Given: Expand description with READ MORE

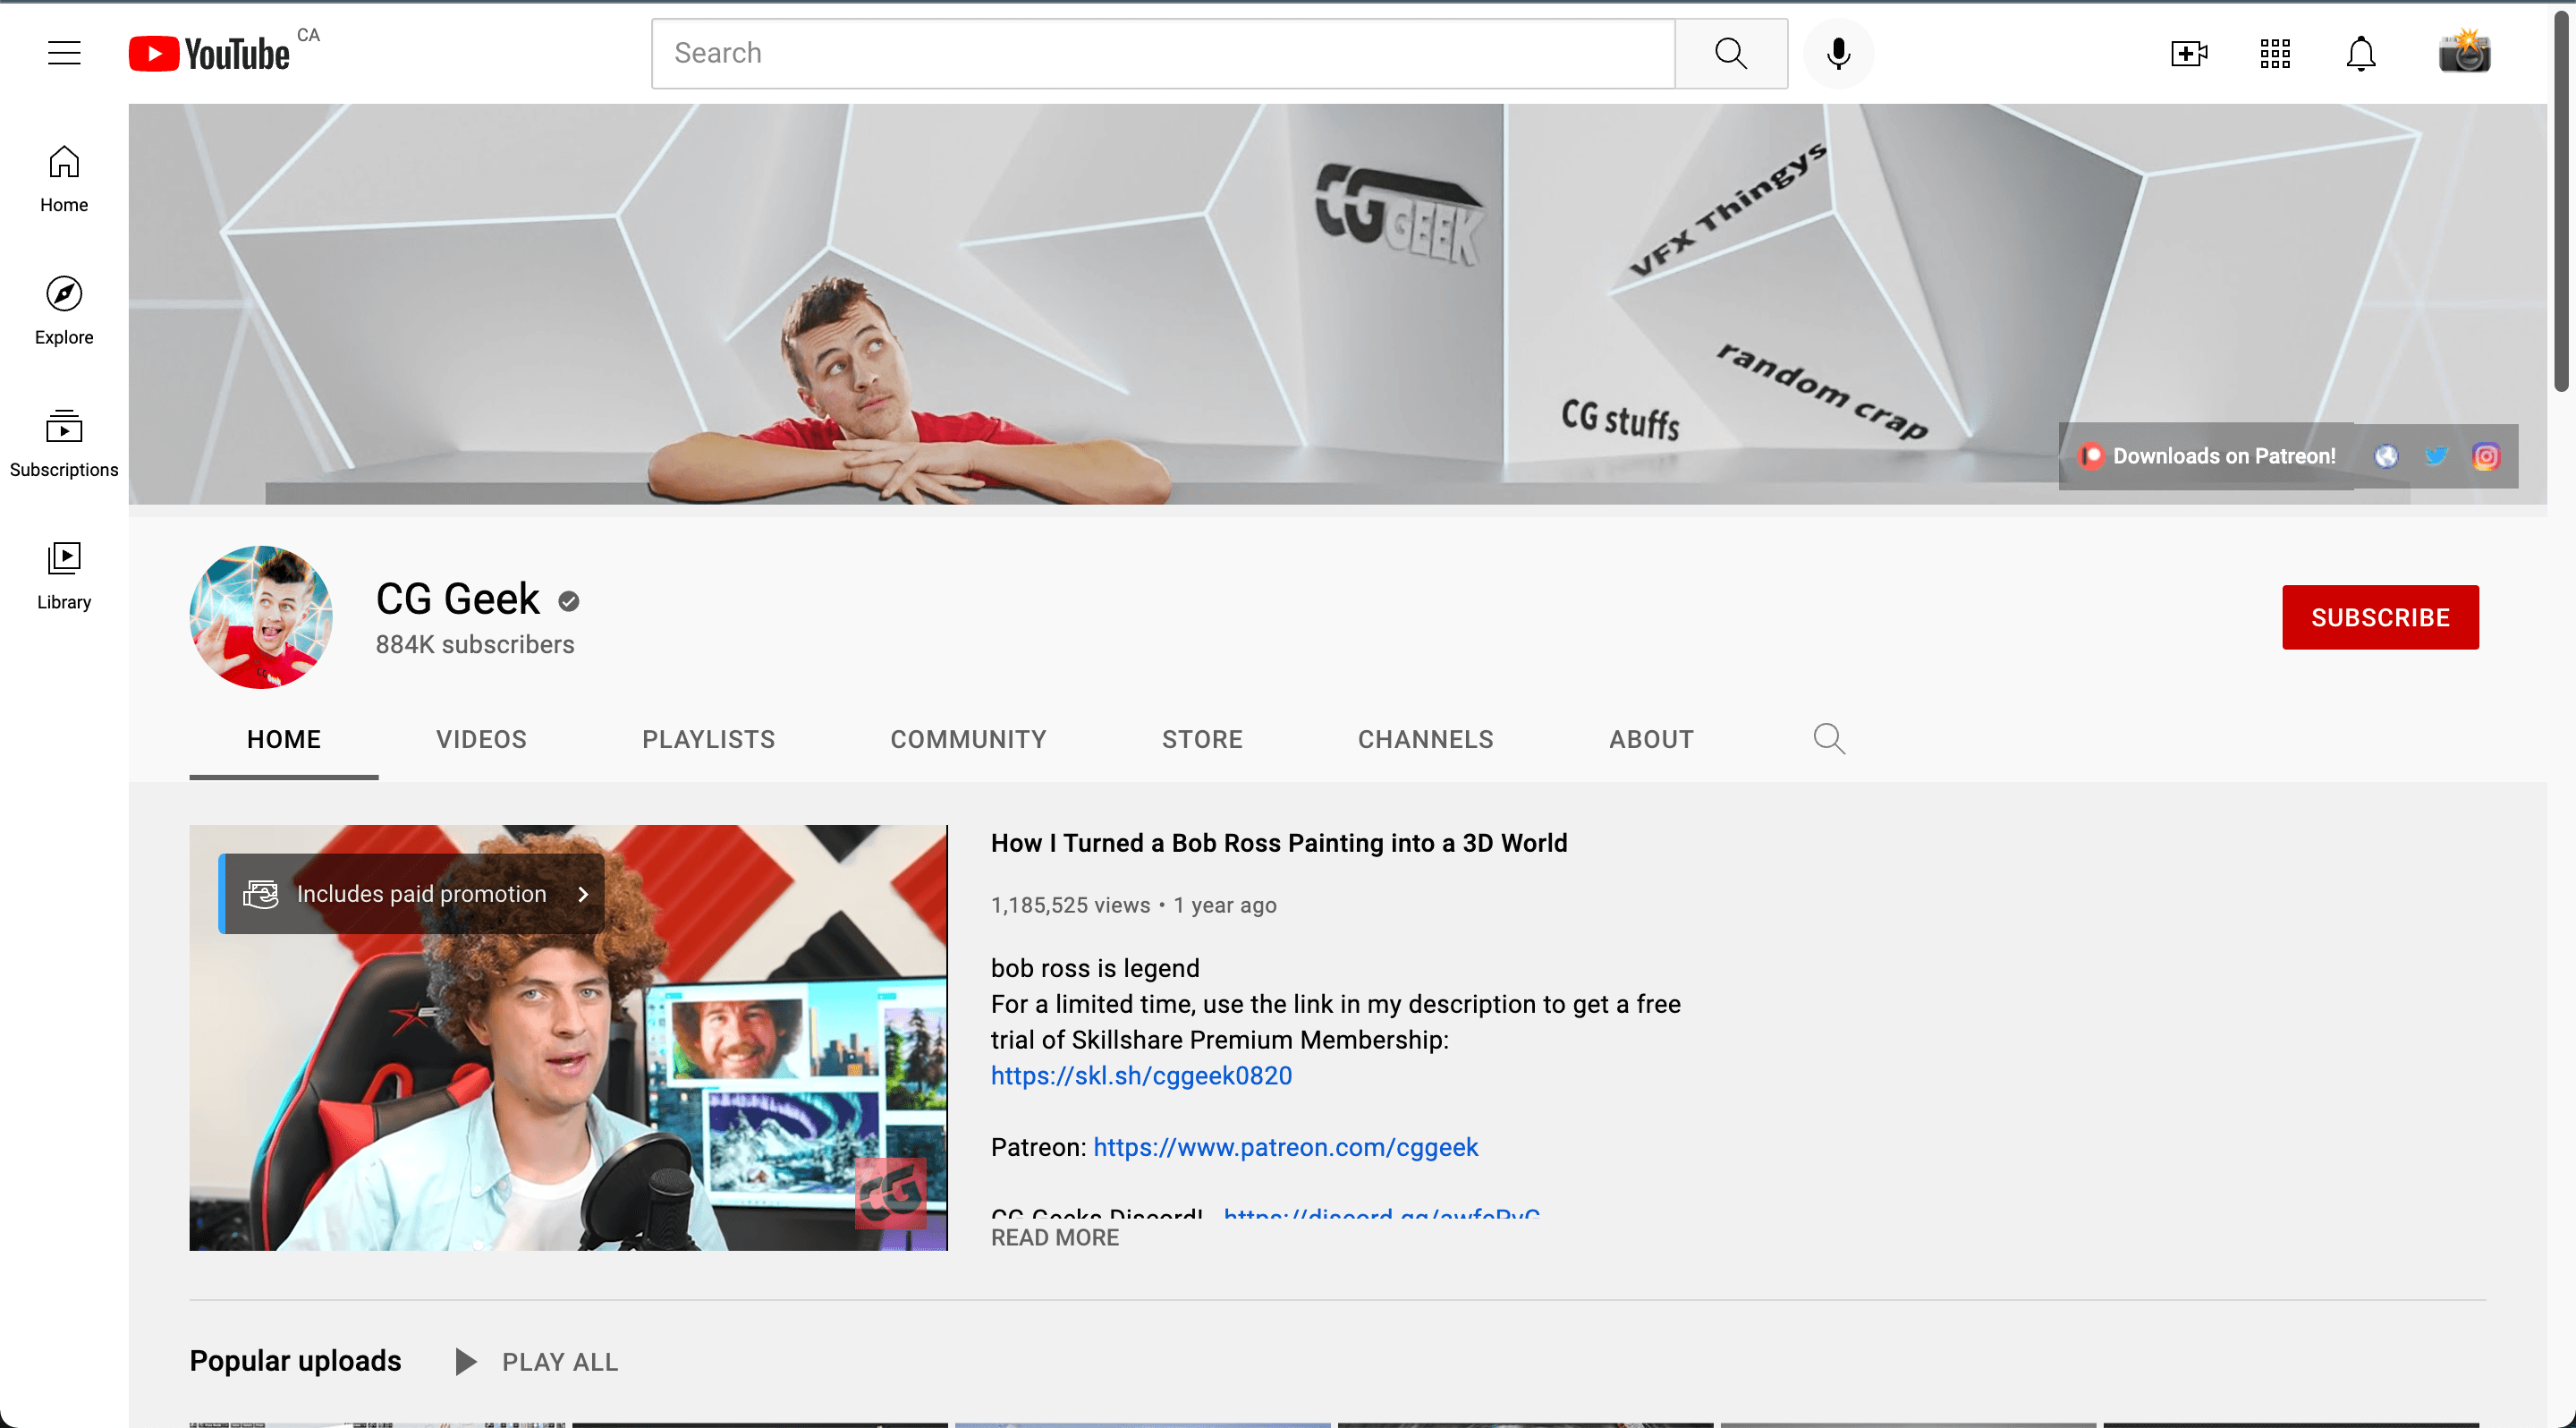Looking at the screenshot, I should (x=1055, y=1237).
